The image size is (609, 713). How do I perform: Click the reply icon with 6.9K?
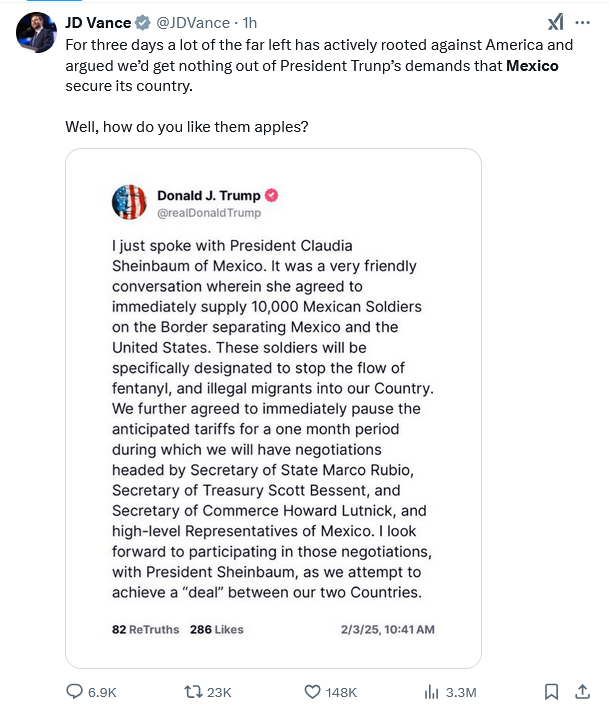76,692
